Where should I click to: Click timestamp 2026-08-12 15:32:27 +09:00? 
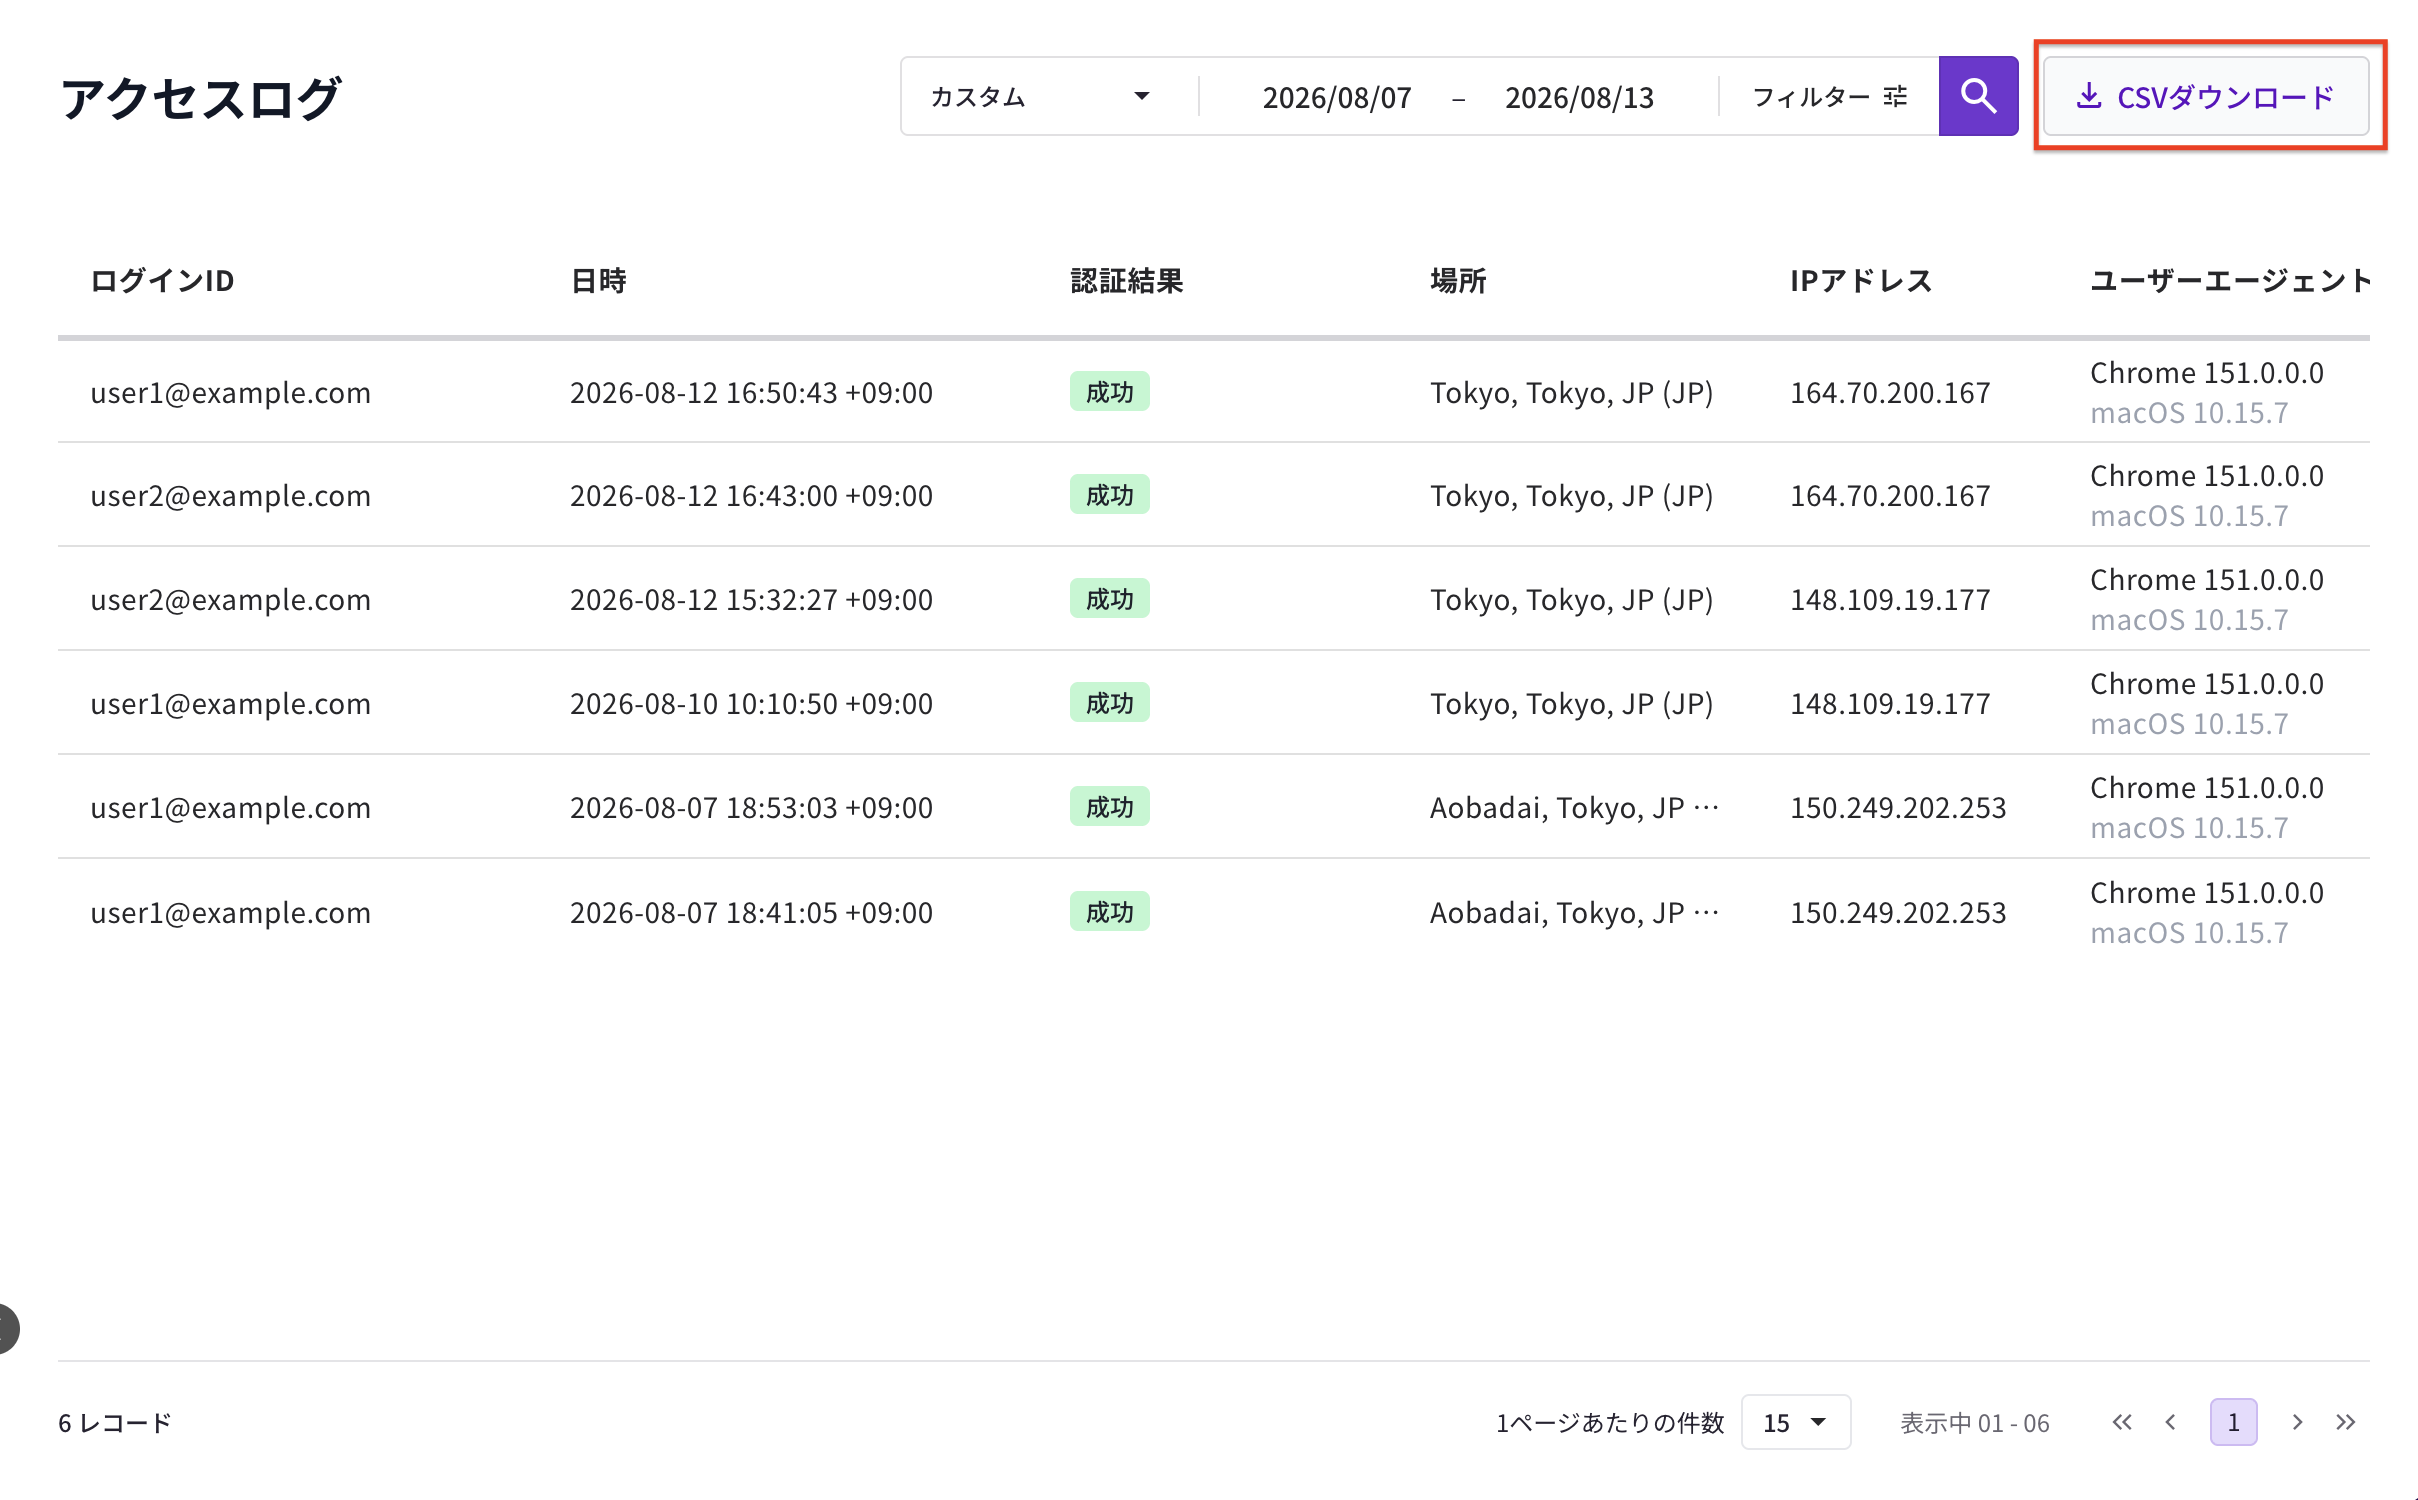pyautogui.click(x=751, y=599)
